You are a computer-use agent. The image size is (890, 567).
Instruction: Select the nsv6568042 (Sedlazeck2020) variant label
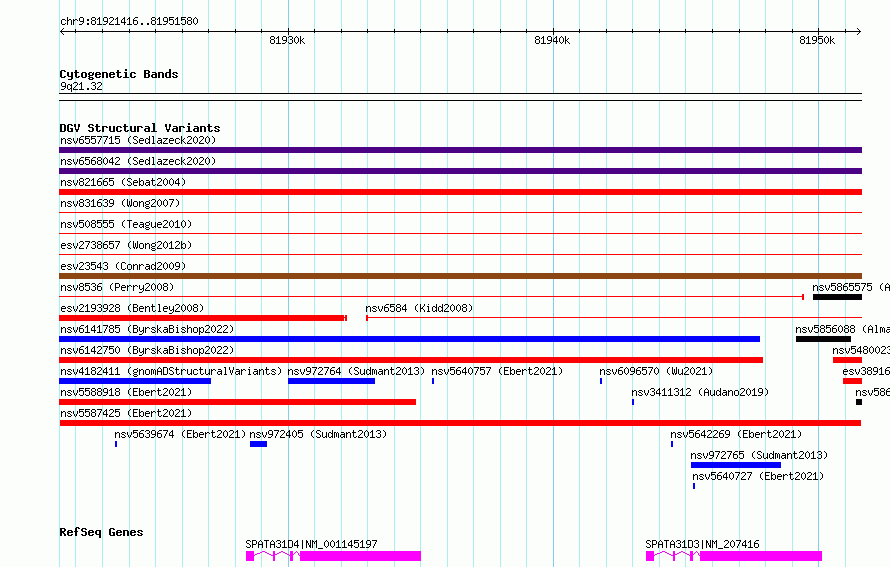point(138,161)
